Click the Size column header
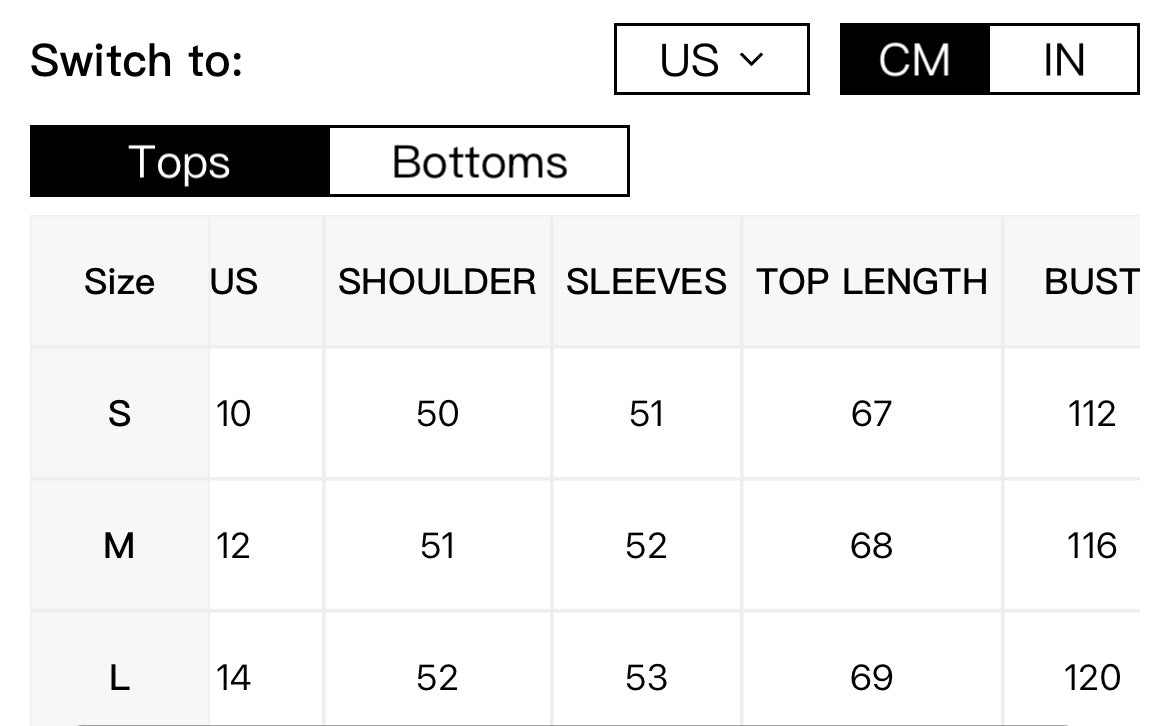1170x726 pixels. pos(119,282)
